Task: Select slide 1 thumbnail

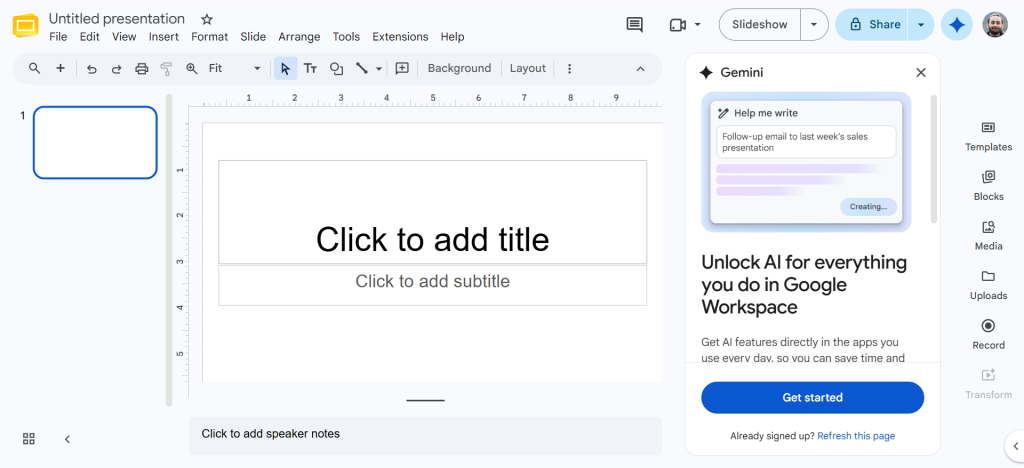Action: click(x=95, y=142)
